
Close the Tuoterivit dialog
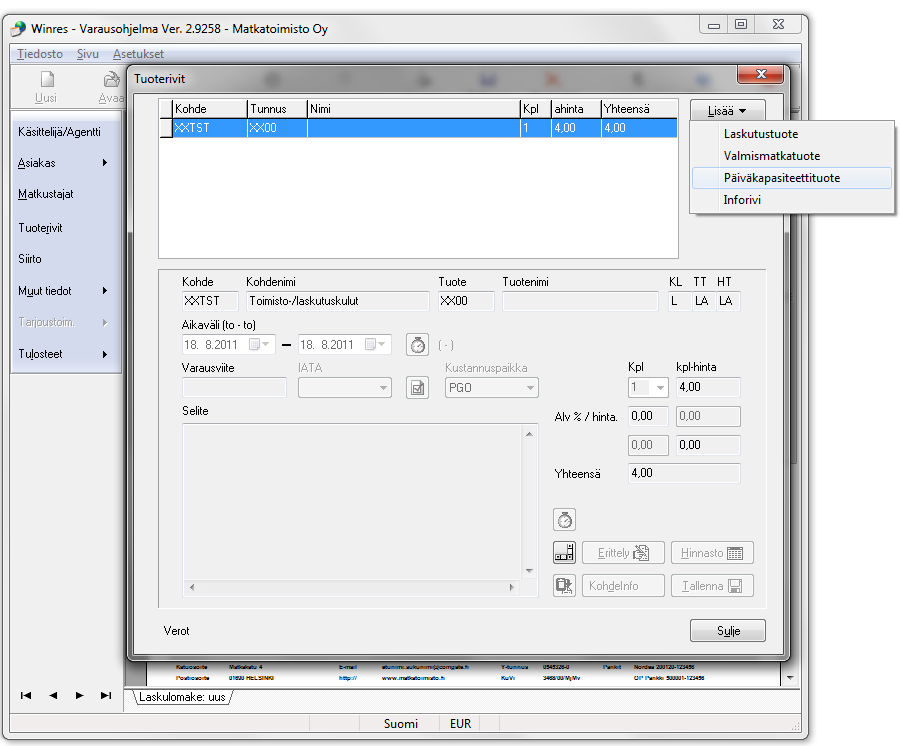[761, 74]
